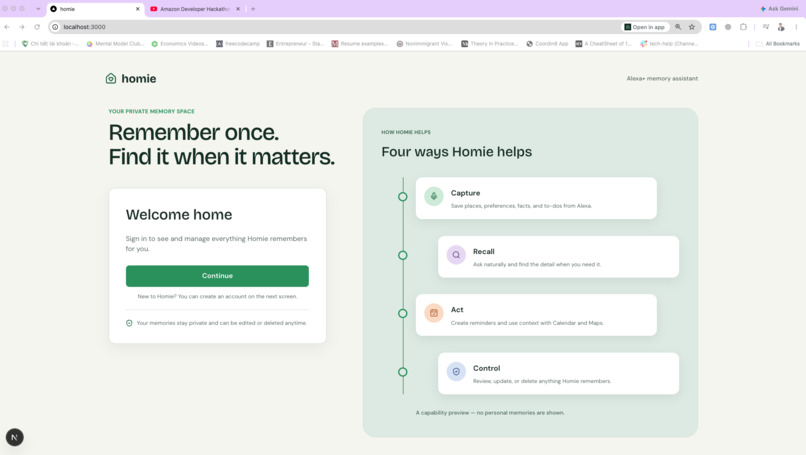Close the homie tab

pyautogui.click(x=137, y=9)
